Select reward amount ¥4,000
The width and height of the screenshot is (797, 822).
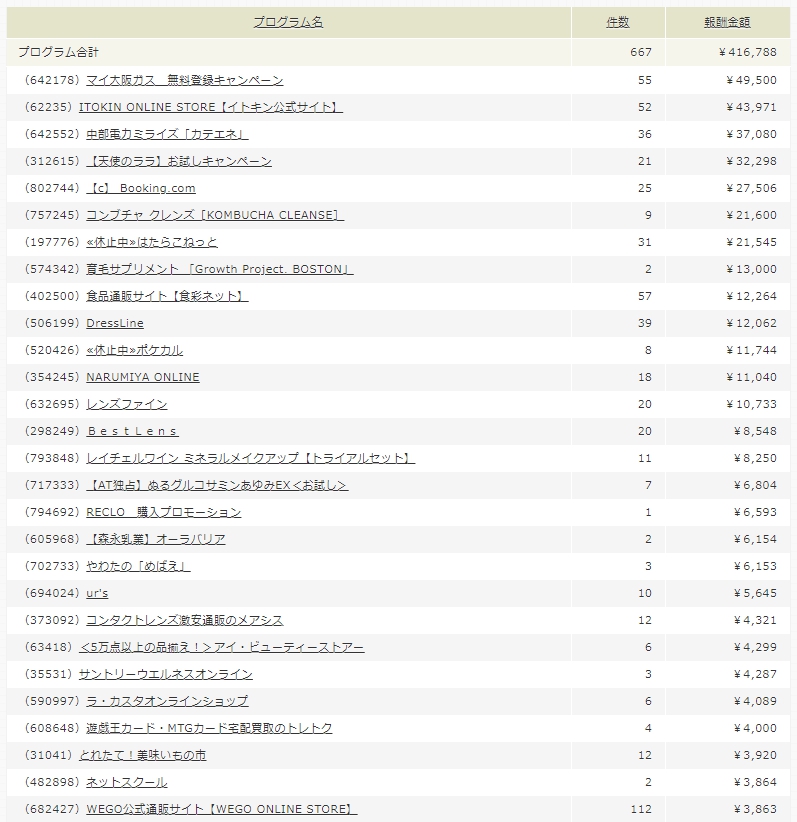(755, 728)
